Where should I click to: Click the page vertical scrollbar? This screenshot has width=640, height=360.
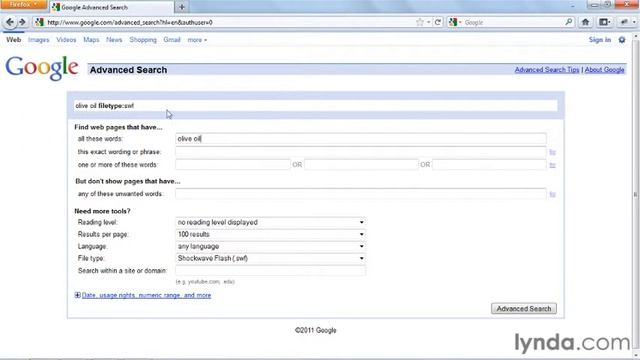point(636,195)
